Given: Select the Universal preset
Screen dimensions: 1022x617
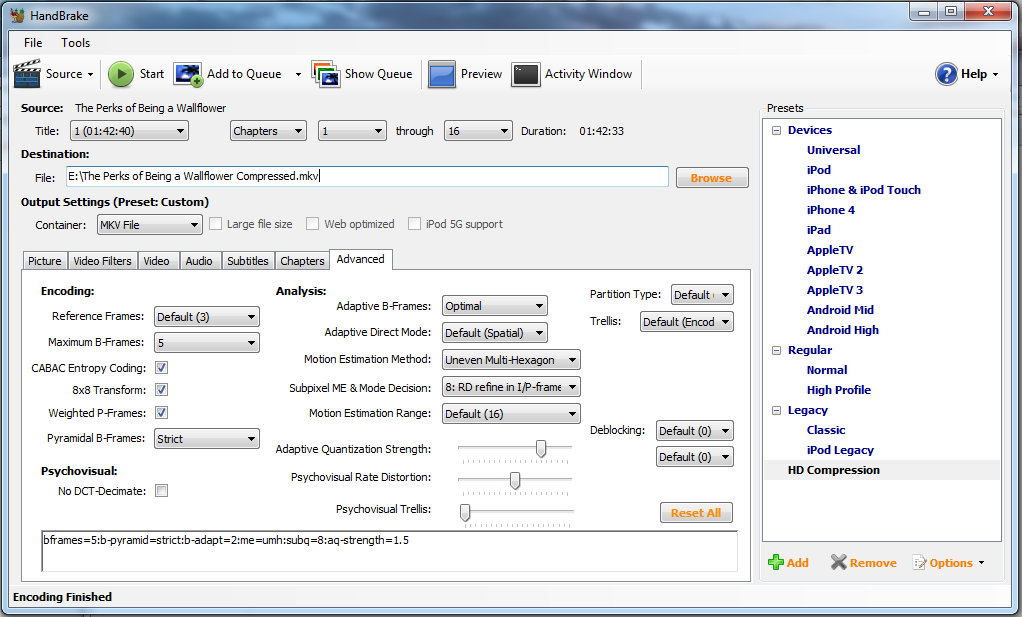Looking at the screenshot, I should click(833, 150).
